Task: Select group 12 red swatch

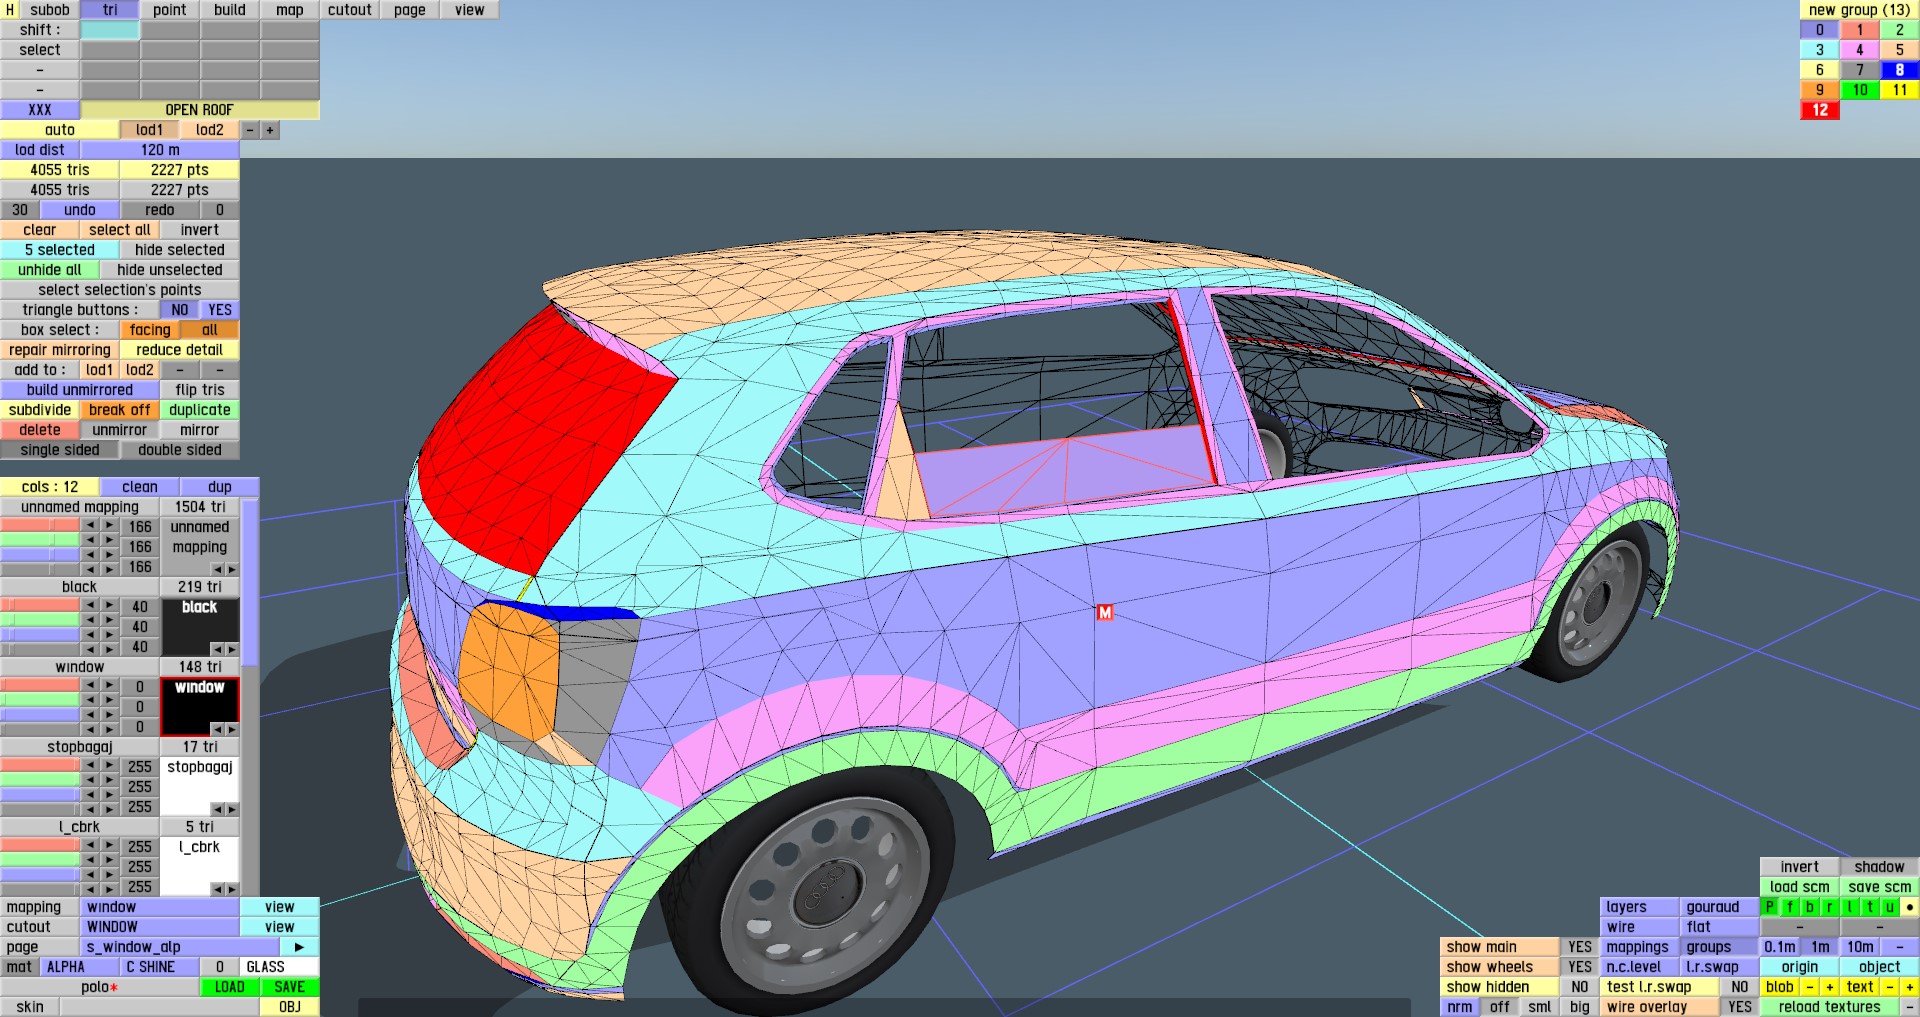Action: click(x=1820, y=110)
